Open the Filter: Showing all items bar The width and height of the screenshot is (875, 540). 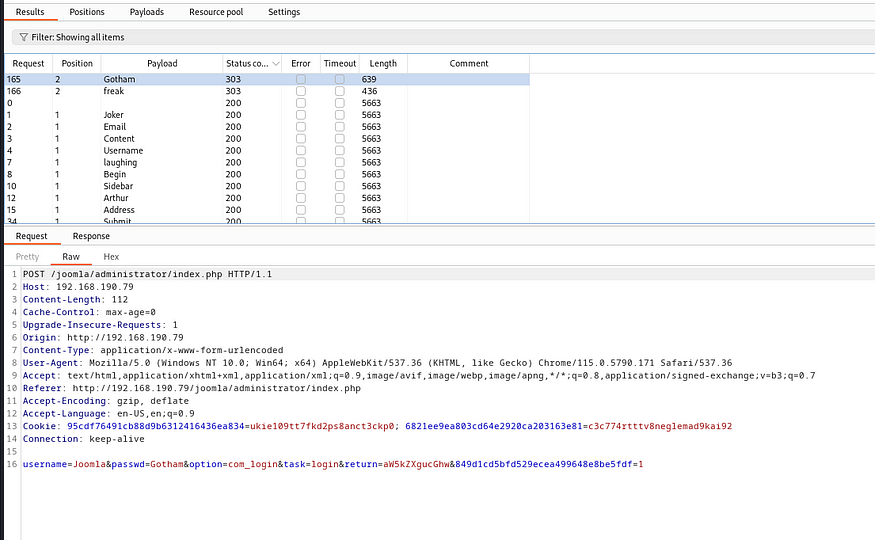point(444,37)
